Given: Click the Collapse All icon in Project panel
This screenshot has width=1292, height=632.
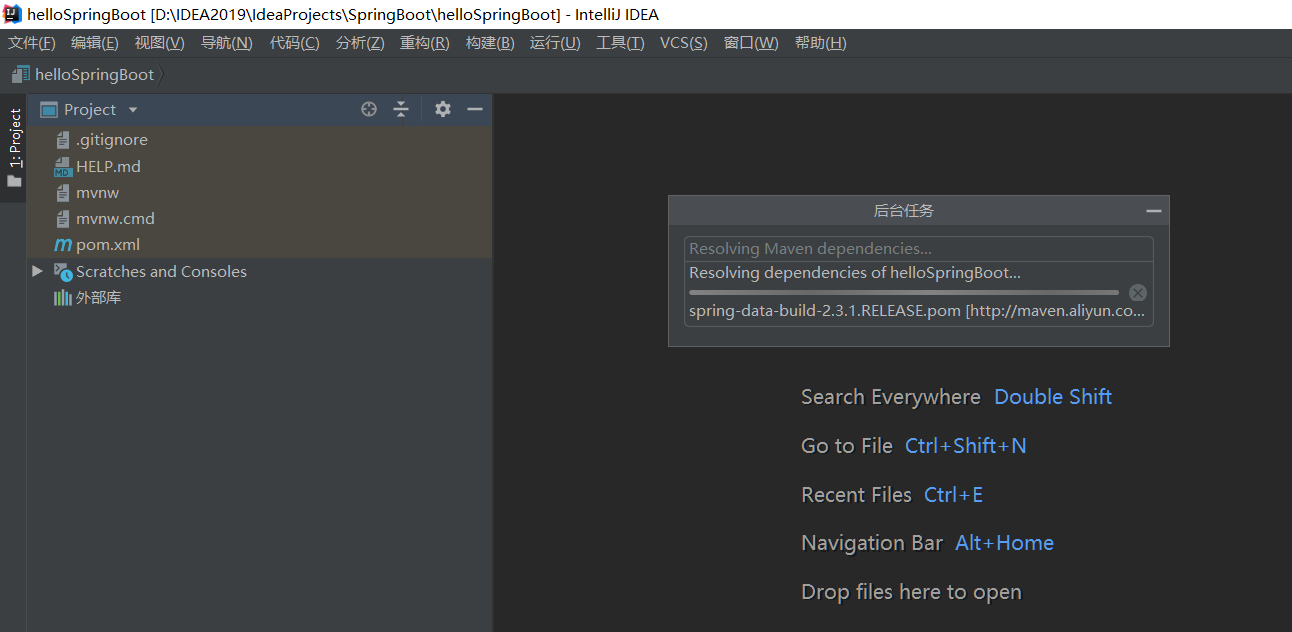Looking at the screenshot, I should (401, 110).
